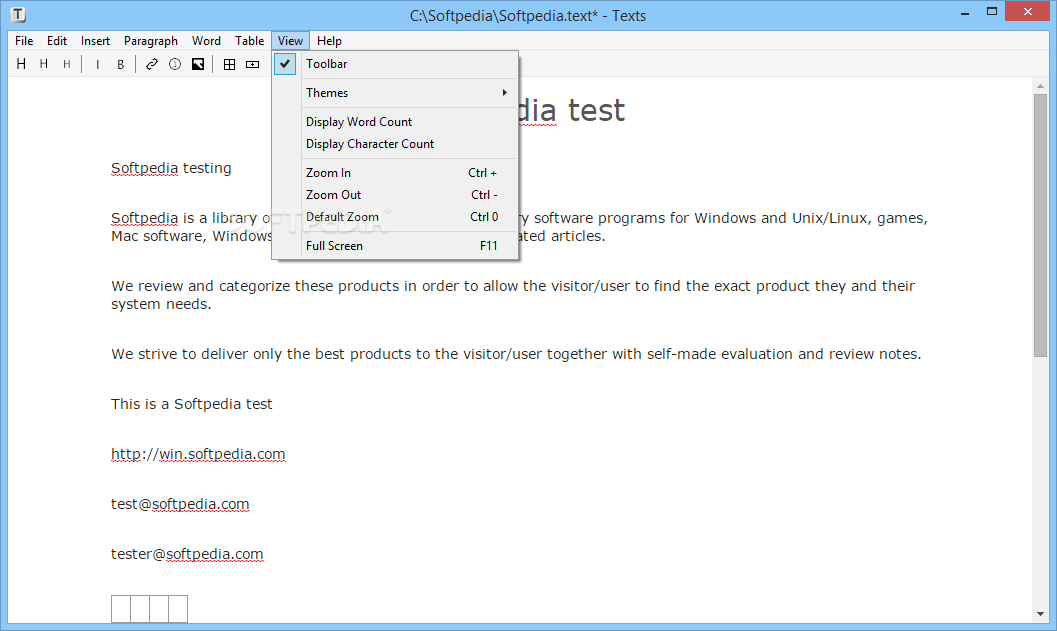Viewport: 1057px width, 631px height.
Task: Insert a footnote using the circled icon
Action: tap(175, 64)
